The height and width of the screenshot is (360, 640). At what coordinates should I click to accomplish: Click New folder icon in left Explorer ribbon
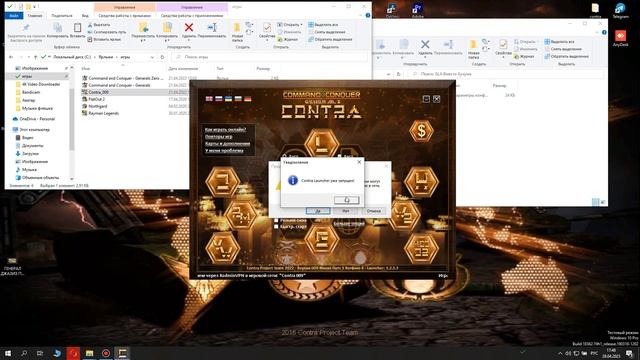(237, 28)
